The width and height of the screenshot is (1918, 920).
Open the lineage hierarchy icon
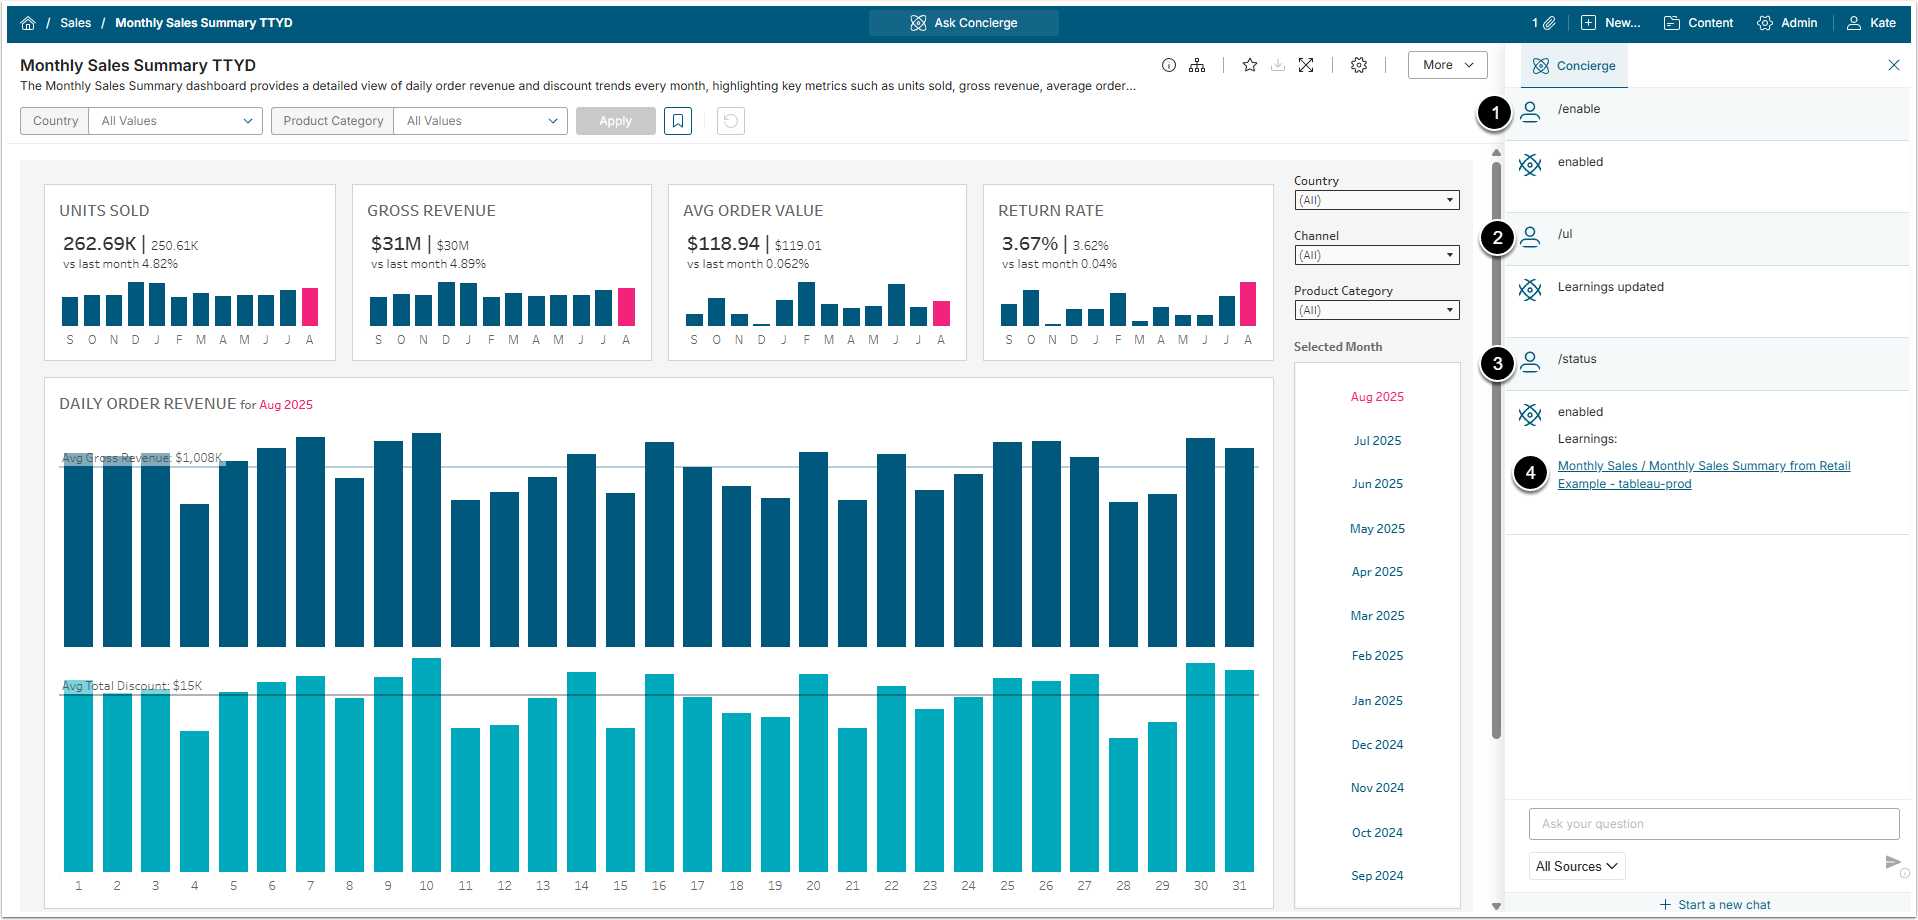1197,65
